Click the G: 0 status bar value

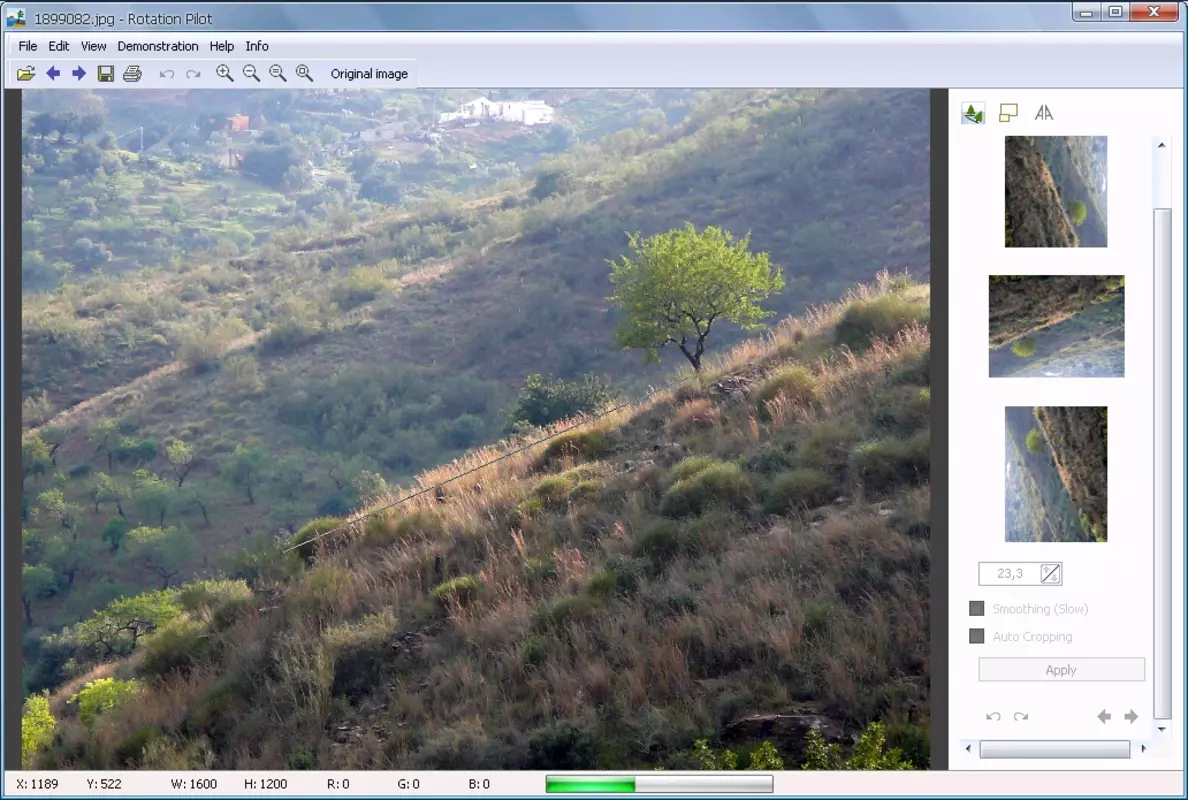408,784
